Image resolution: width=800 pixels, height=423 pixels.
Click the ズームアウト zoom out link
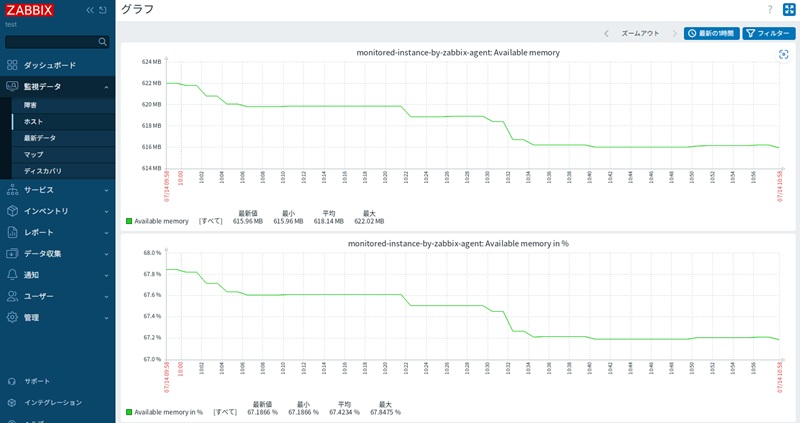point(640,33)
